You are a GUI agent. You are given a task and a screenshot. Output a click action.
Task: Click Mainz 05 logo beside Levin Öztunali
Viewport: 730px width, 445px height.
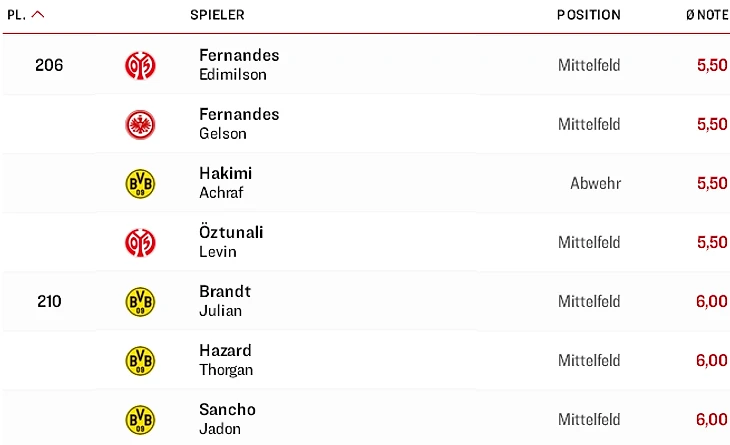tap(140, 243)
